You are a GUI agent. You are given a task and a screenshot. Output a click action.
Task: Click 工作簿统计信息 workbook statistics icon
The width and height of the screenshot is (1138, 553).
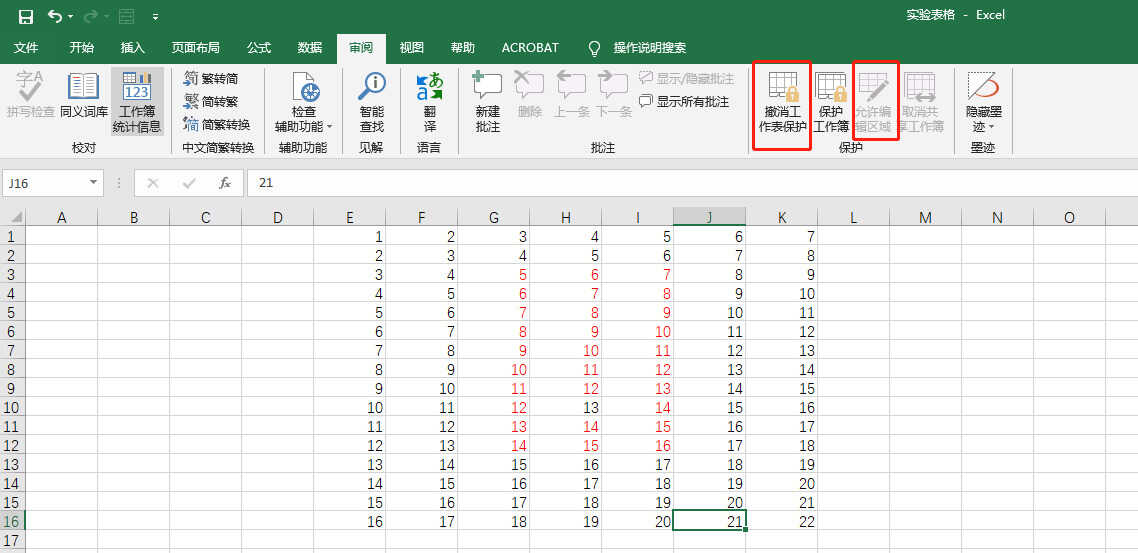(137, 102)
